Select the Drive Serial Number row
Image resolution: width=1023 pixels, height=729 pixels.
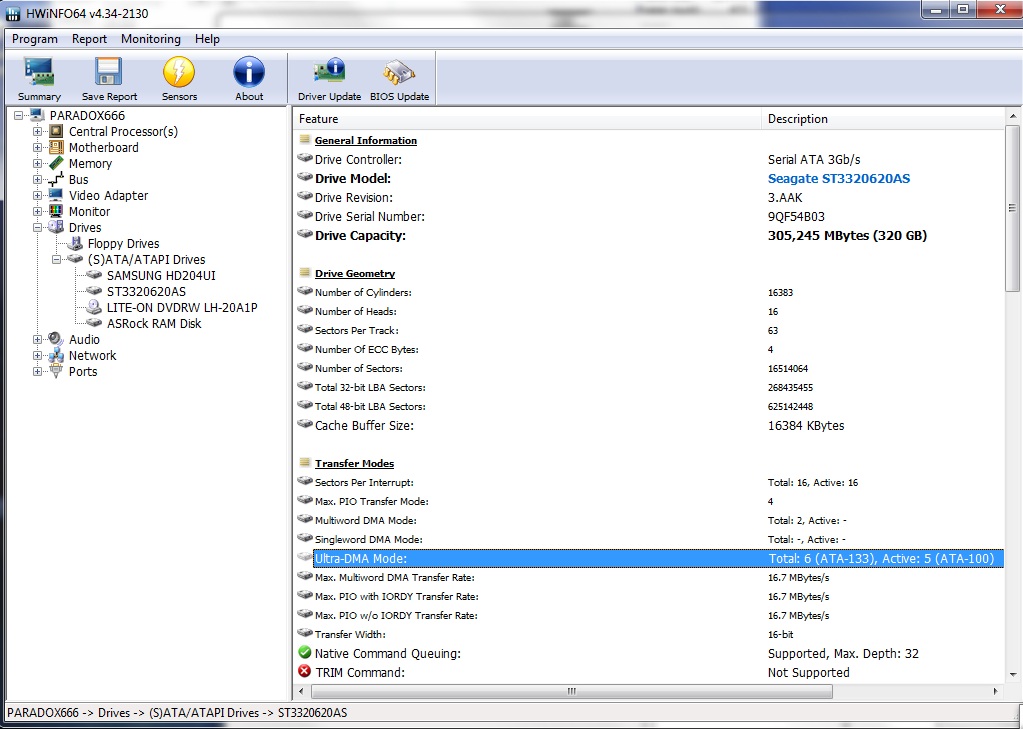pyautogui.click(x=649, y=216)
